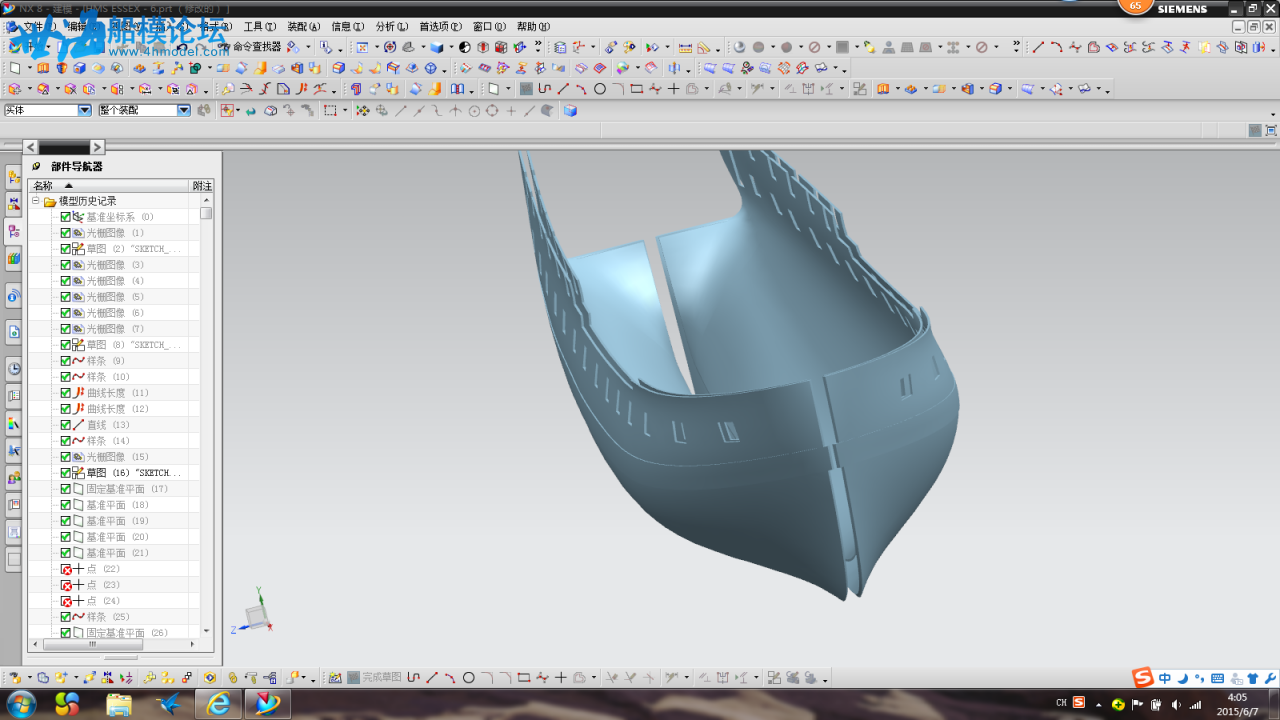This screenshot has height=720, width=1280.
Task: Open the 帮助(H) menu
Action: tap(533, 27)
